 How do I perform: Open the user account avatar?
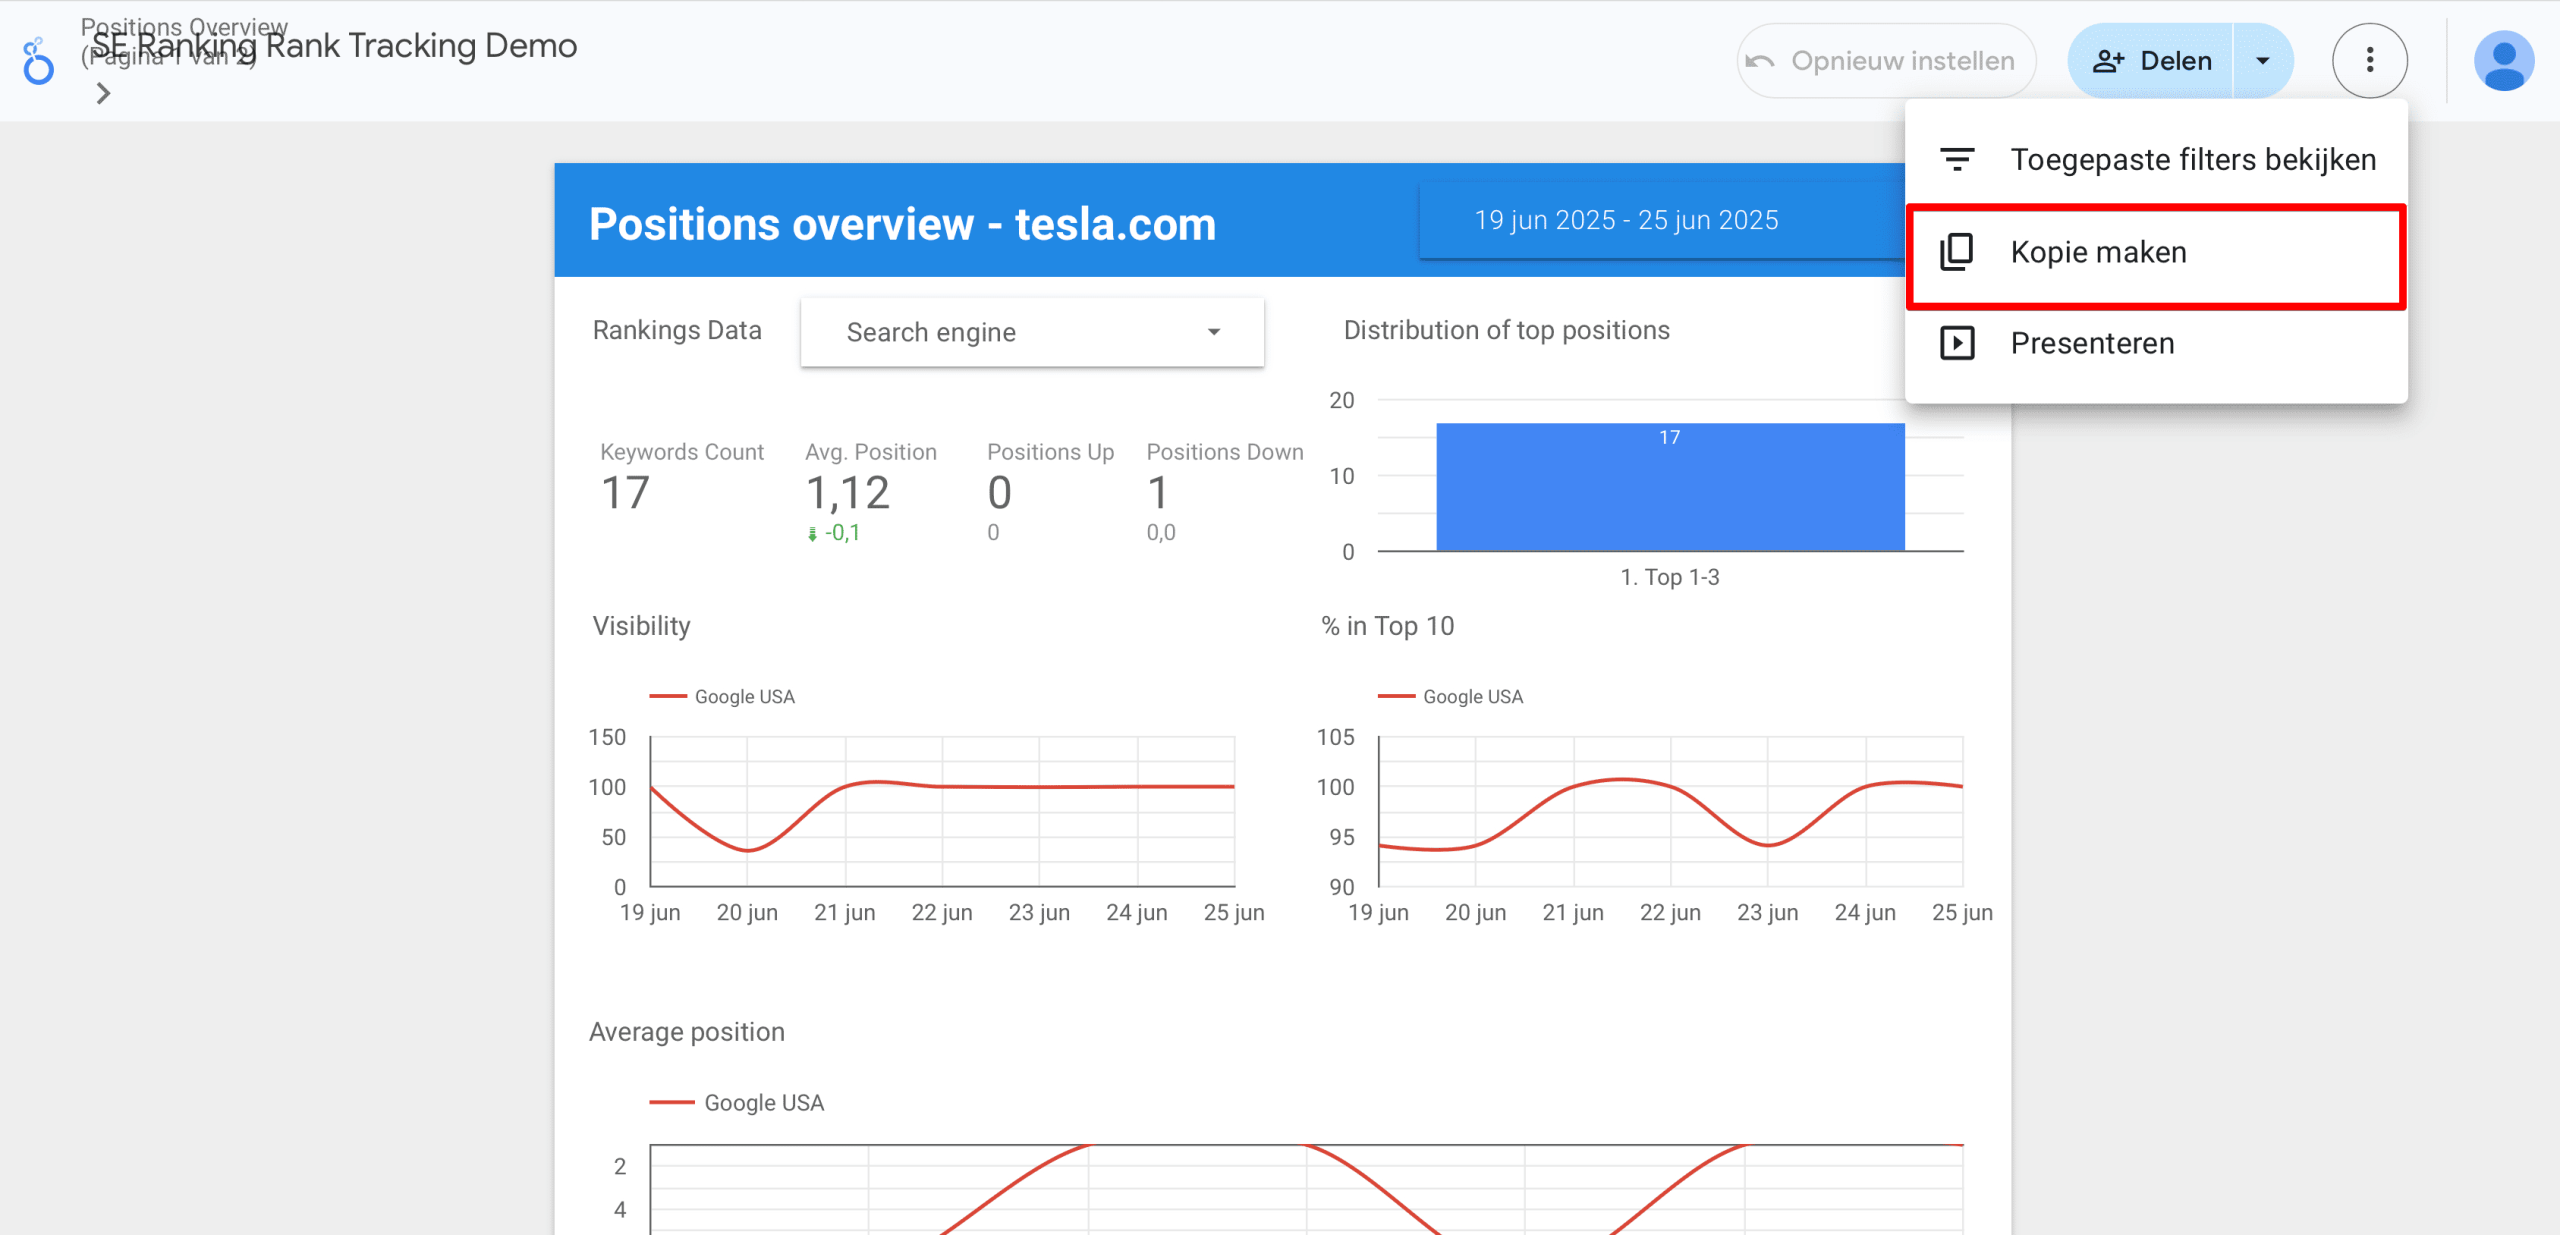pyautogui.click(x=2503, y=61)
